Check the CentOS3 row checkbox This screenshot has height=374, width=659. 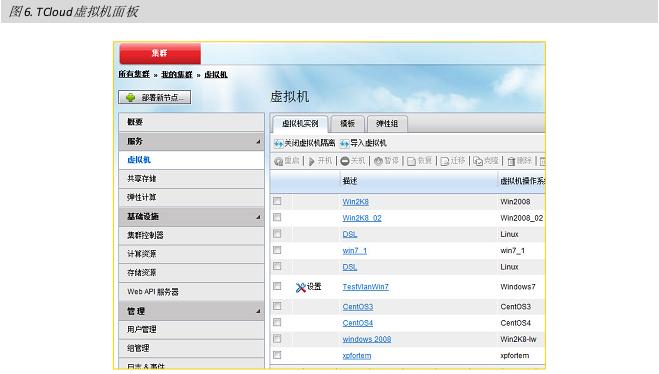pos(277,306)
